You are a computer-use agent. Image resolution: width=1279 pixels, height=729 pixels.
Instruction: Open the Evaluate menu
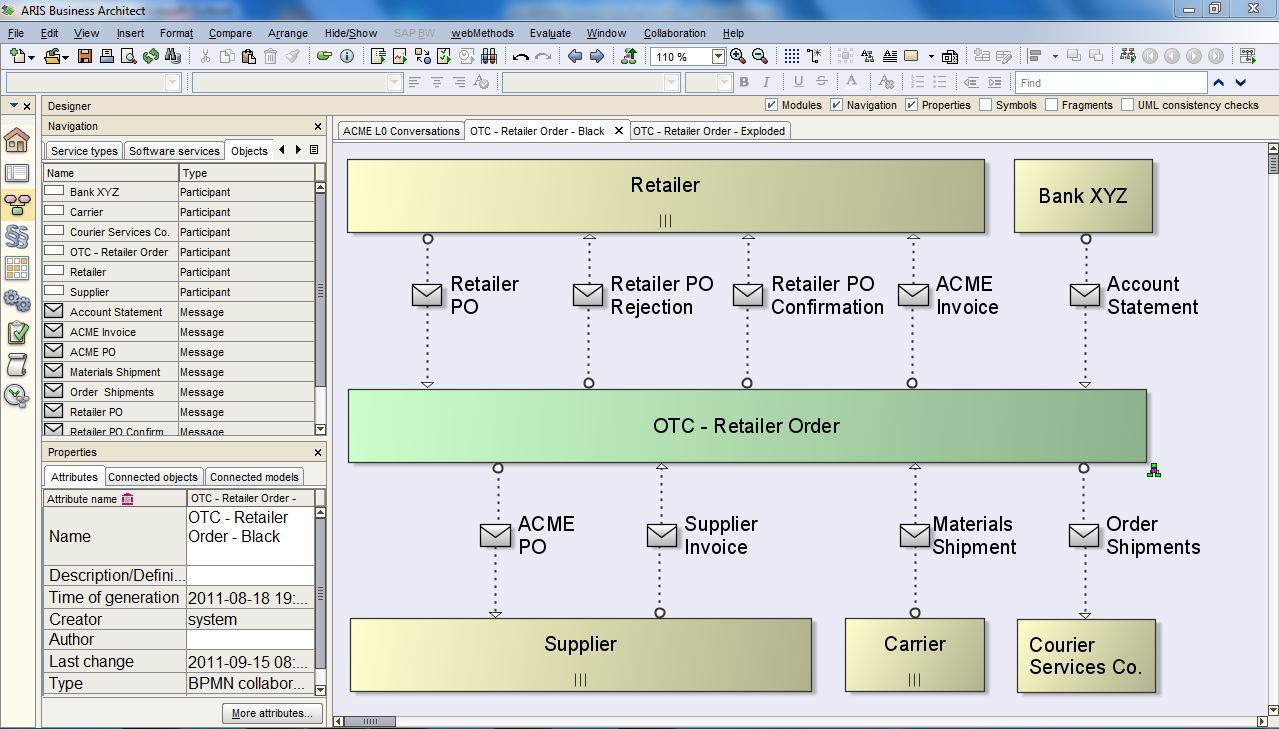pyautogui.click(x=550, y=33)
